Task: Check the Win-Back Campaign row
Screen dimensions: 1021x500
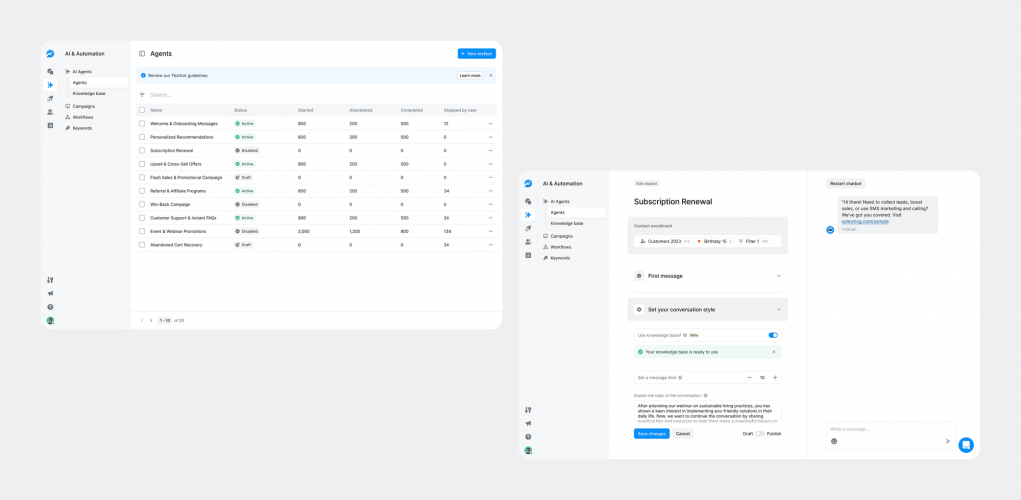Action: [x=142, y=204]
